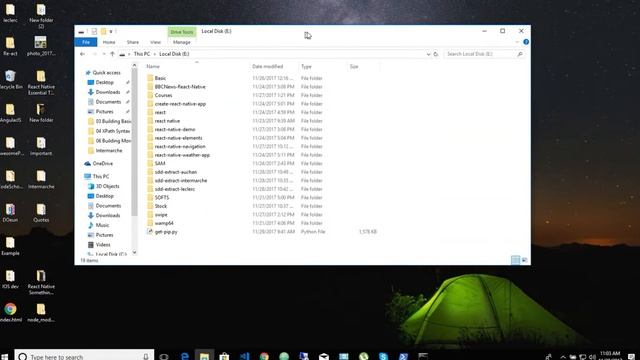Open the Manage ribbon tab

click(x=182, y=42)
